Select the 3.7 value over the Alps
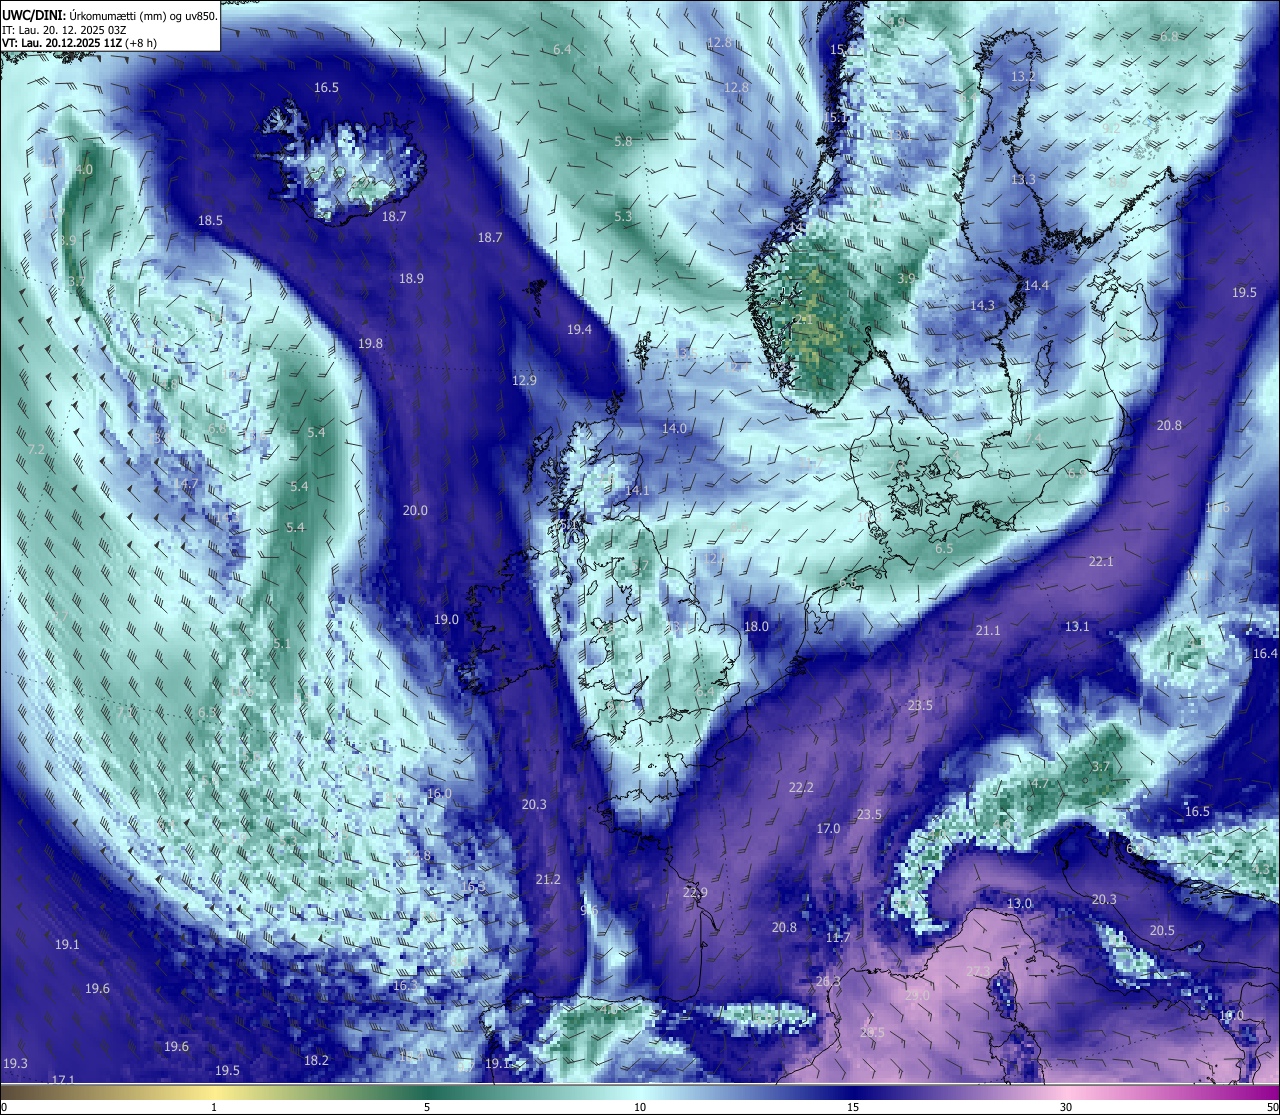The image size is (1280, 1115). click(1100, 766)
